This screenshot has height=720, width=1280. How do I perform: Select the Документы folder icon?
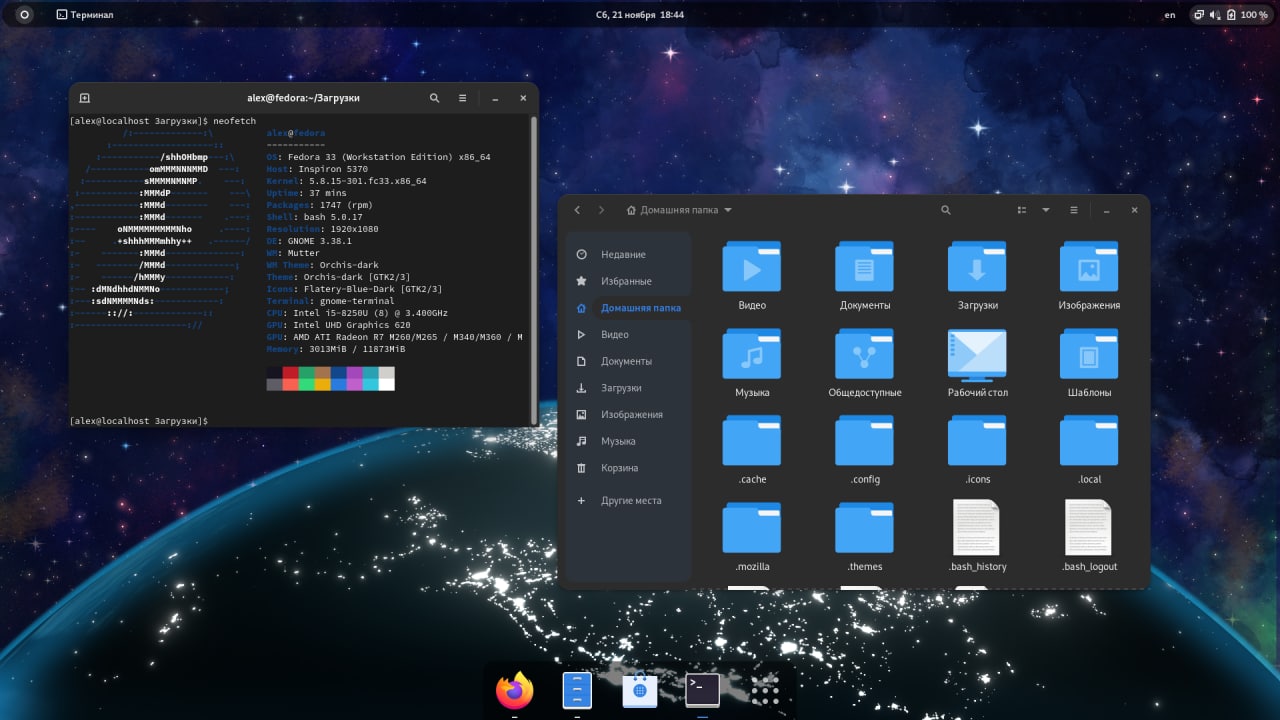(x=865, y=267)
